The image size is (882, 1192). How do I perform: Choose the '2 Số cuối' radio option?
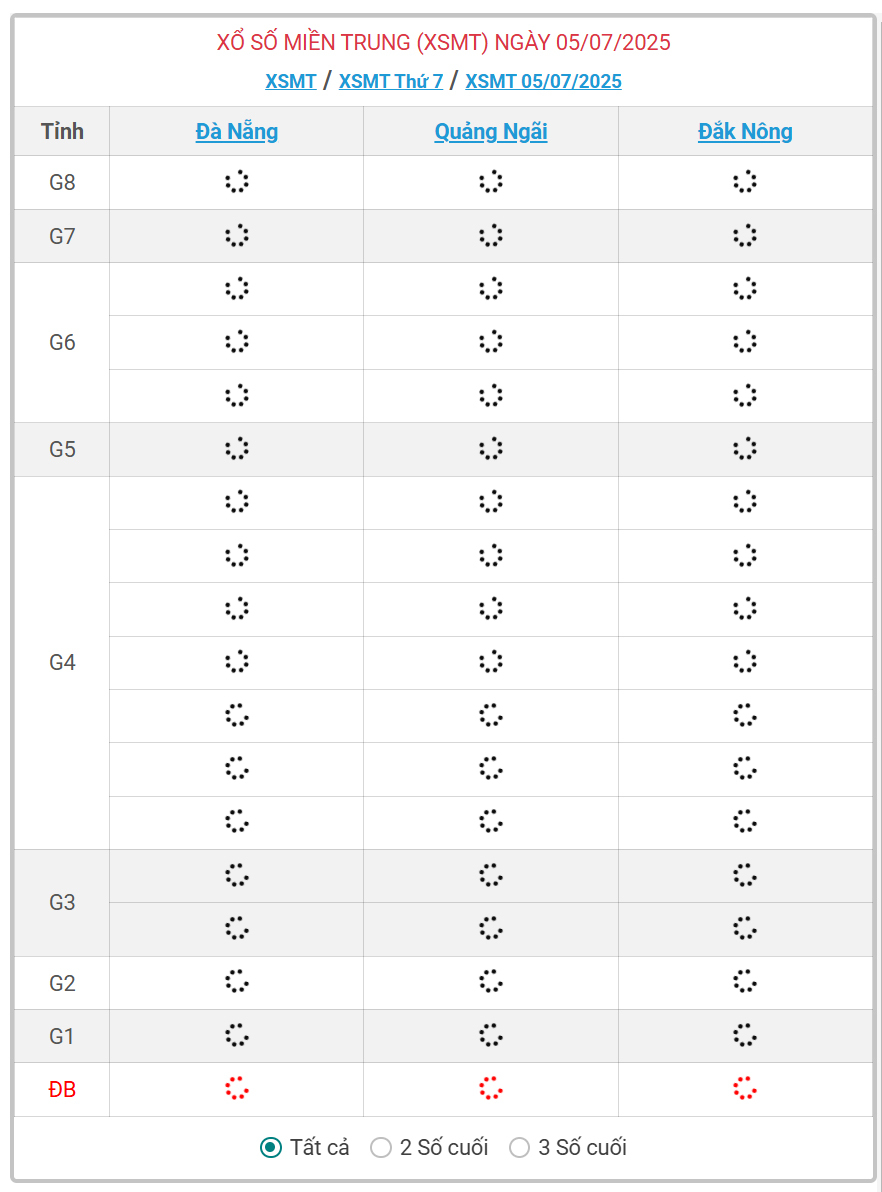[381, 1147]
